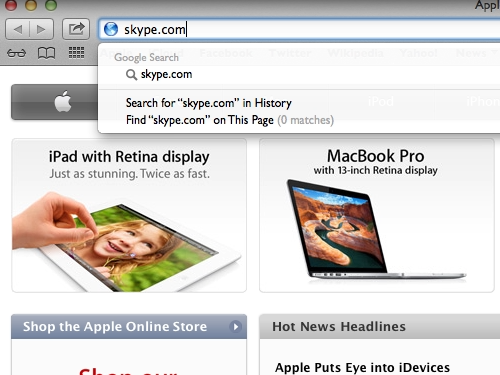This screenshot has width=500, height=375.
Task: Click Wikipedia in the bookmarks bar
Action: pos(355,53)
